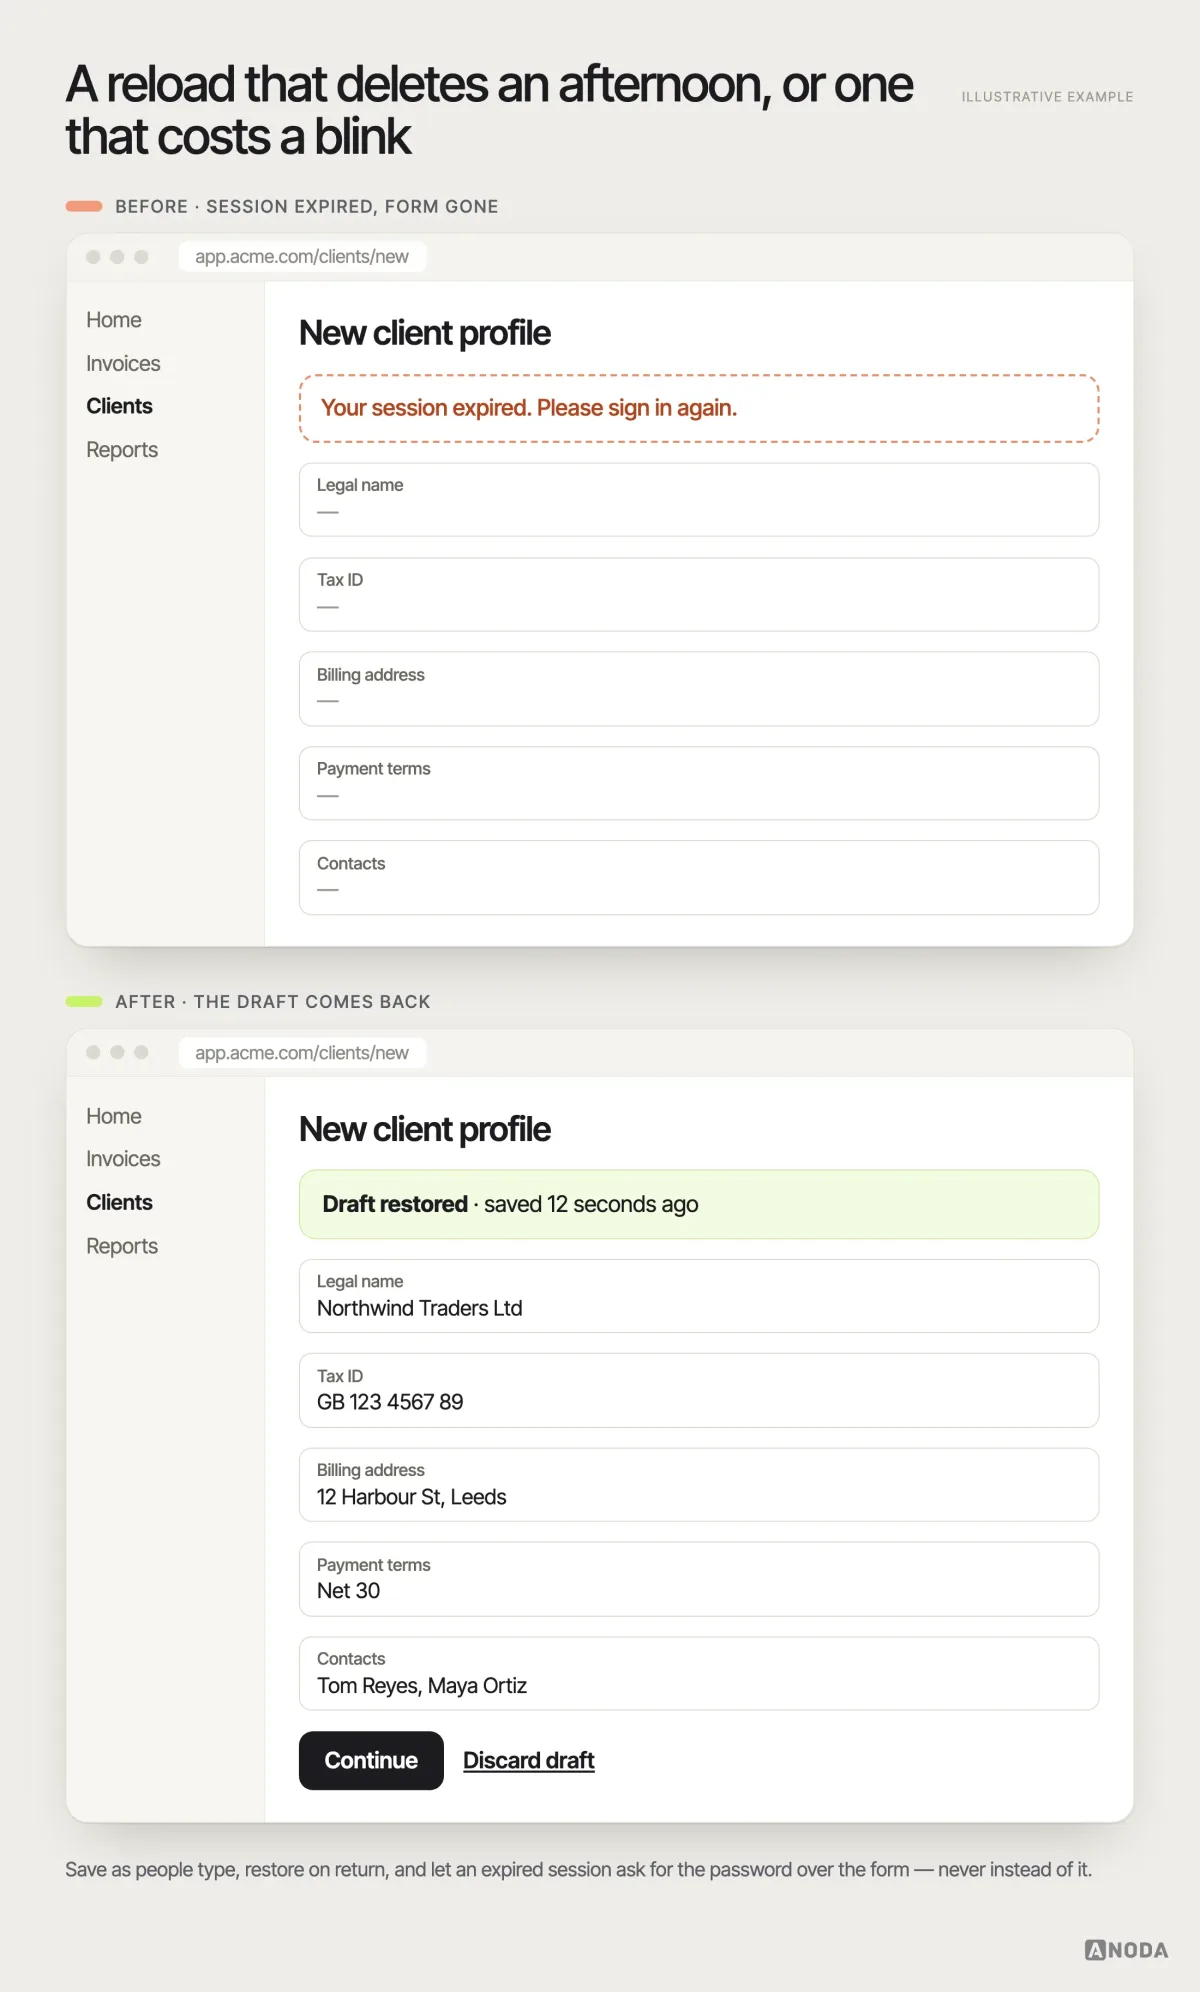Click the empty Tax ID field
The image size is (1200, 1992).
[699, 595]
